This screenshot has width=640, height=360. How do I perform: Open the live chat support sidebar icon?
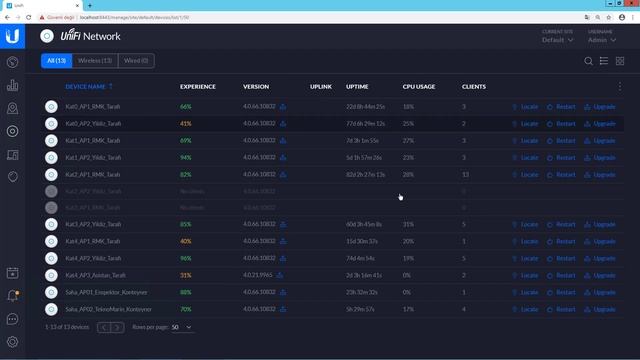(12, 319)
